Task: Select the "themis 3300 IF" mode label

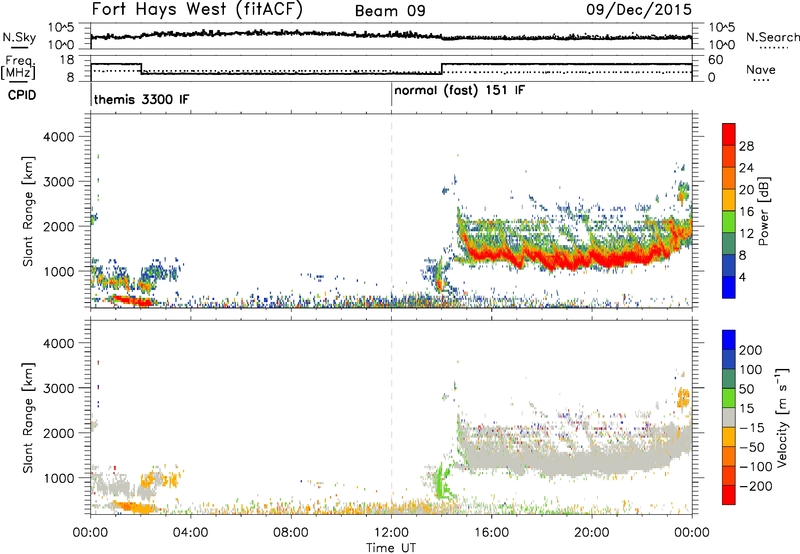Action: [x=141, y=99]
